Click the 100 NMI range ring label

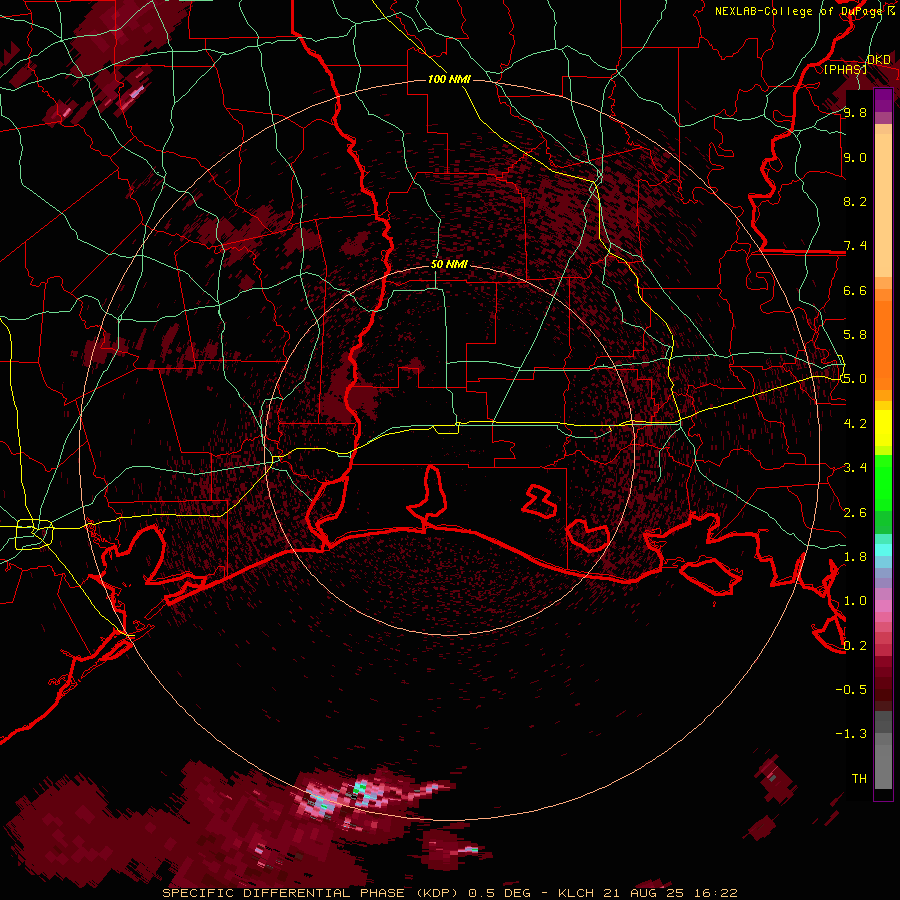pos(449,79)
